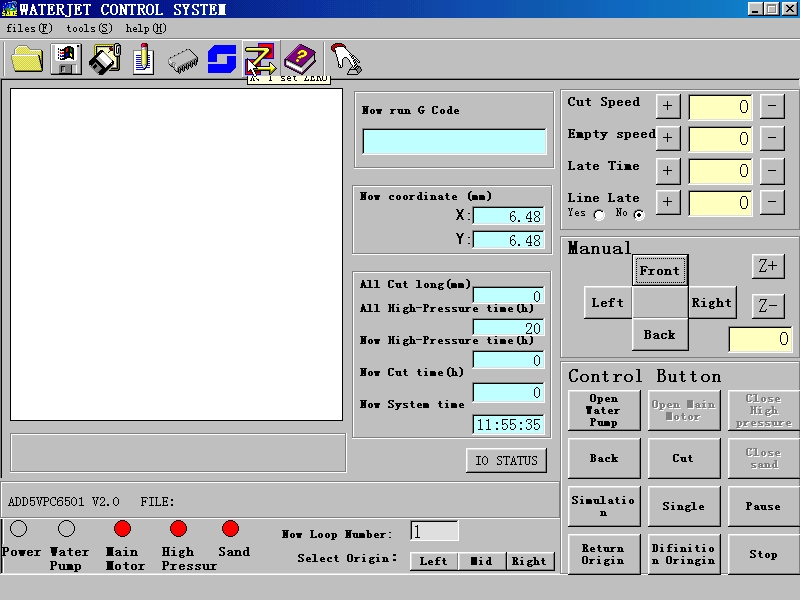The height and width of the screenshot is (600, 800).
Task: Open the tools menu
Action: pyautogui.click(x=88, y=28)
